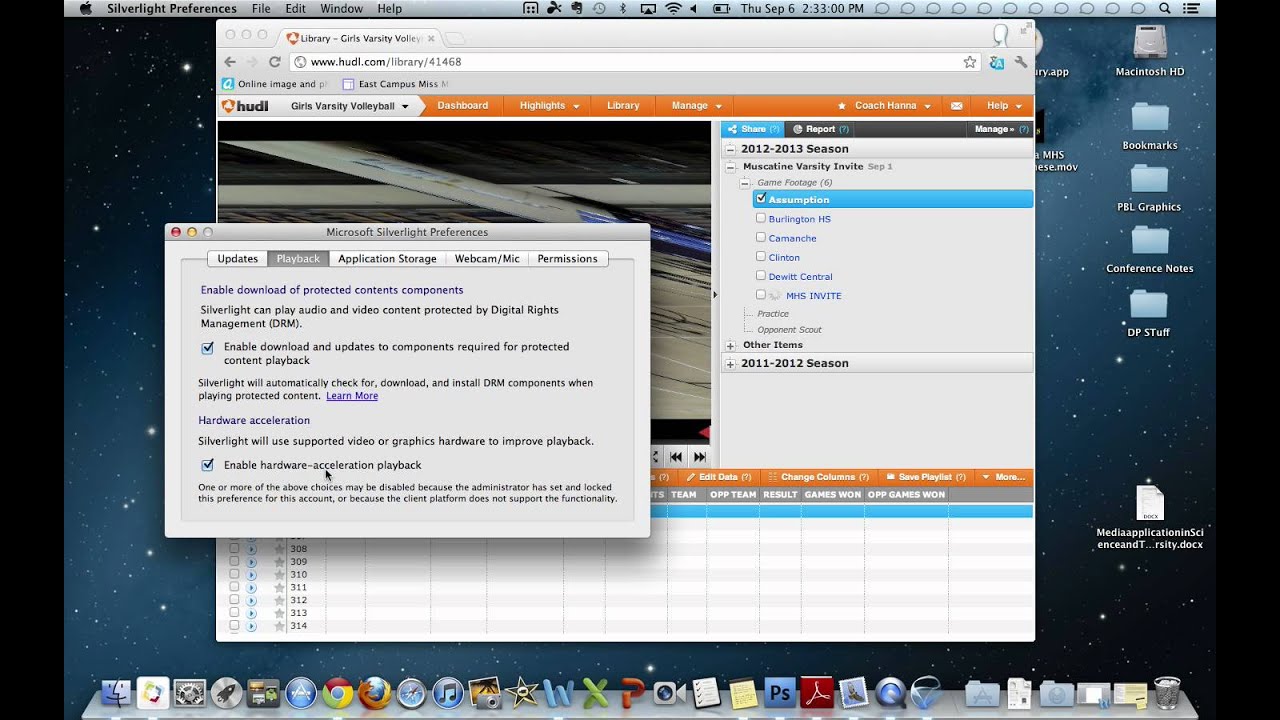Open Microsoft Word from the Dock

tap(558, 693)
